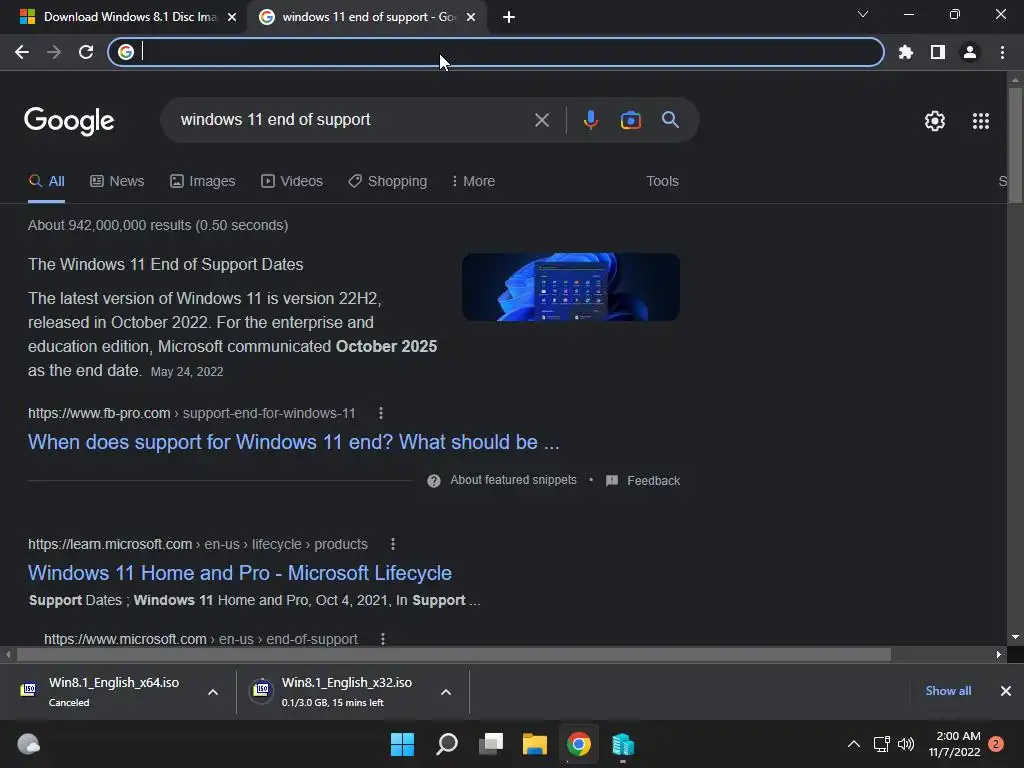The image size is (1024, 768).
Task: Toggle the Chrome side panel icon
Action: click(x=938, y=52)
